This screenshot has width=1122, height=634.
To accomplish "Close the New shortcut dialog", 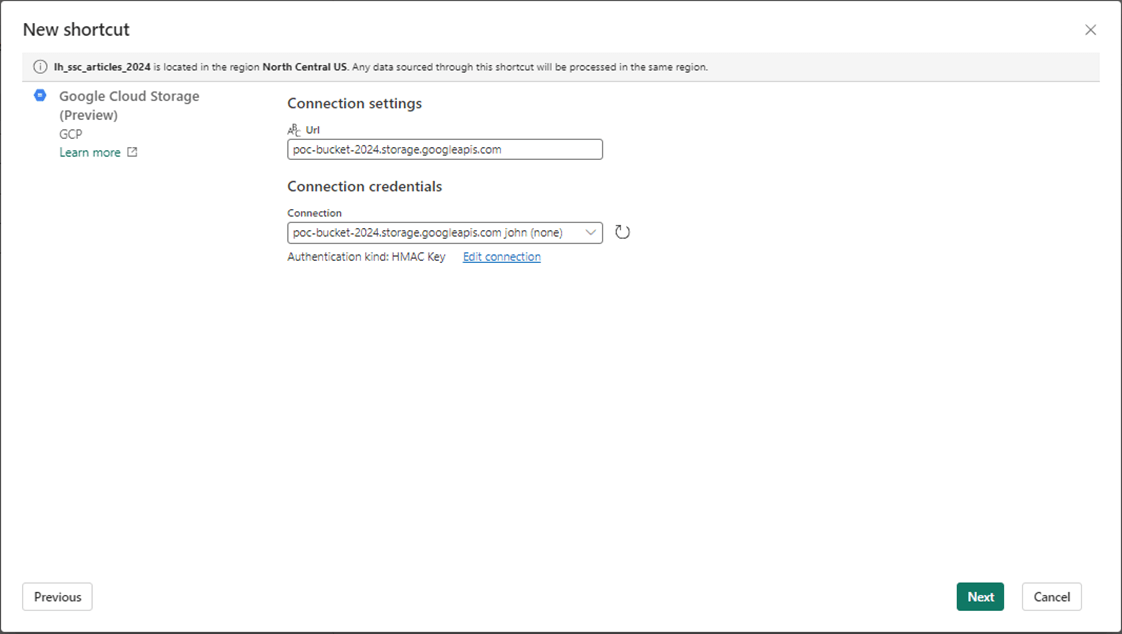I will 1090,30.
